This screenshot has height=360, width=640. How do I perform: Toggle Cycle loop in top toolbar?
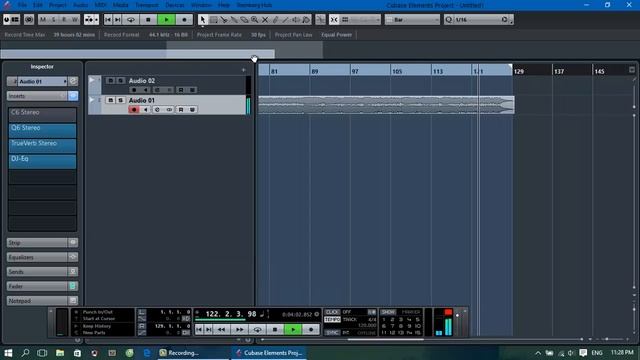click(x=131, y=20)
